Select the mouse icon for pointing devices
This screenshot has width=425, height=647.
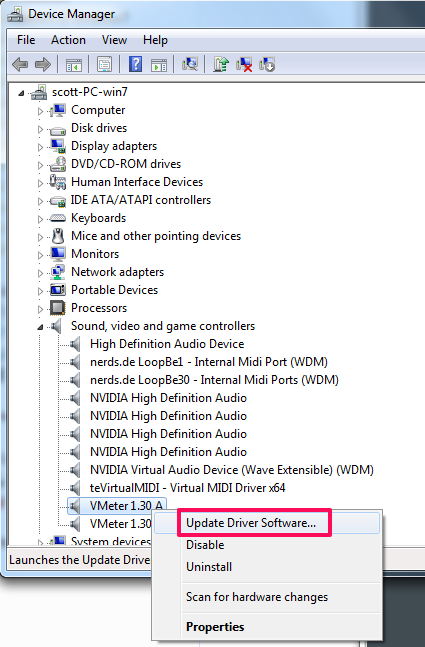pos(58,236)
